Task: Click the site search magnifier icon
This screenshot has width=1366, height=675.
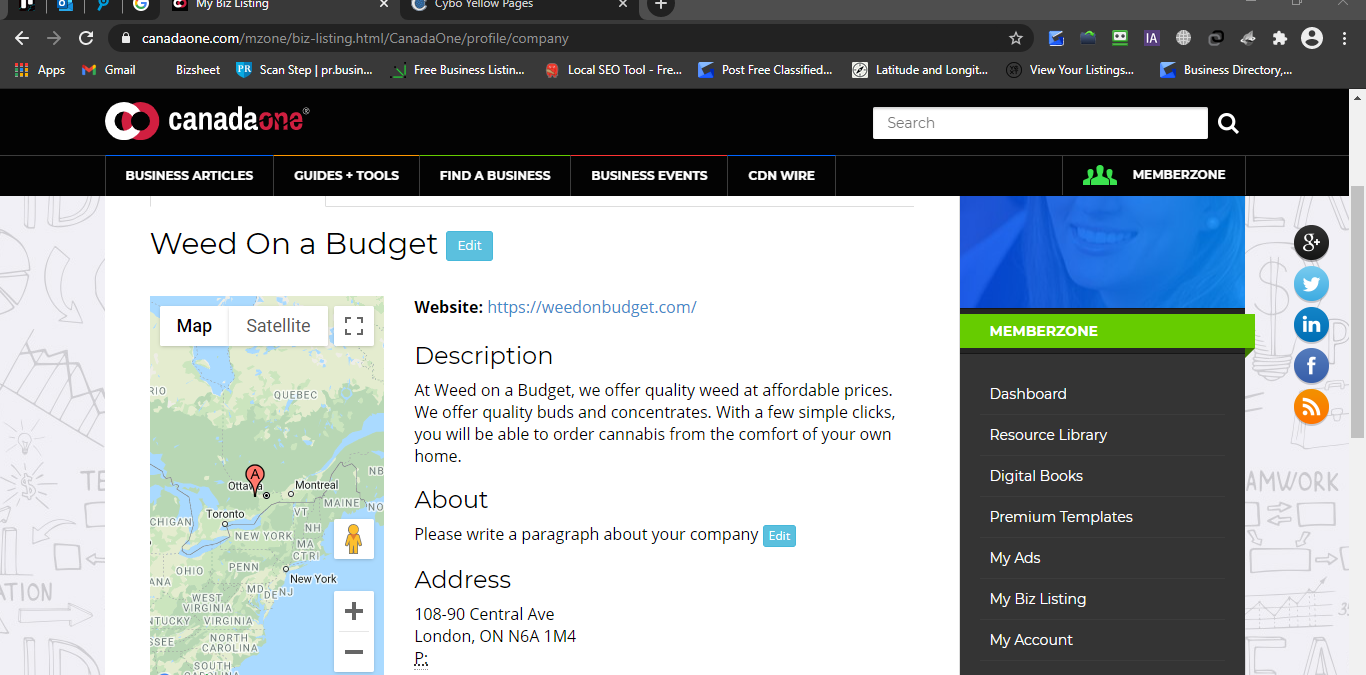Action: (x=1228, y=124)
